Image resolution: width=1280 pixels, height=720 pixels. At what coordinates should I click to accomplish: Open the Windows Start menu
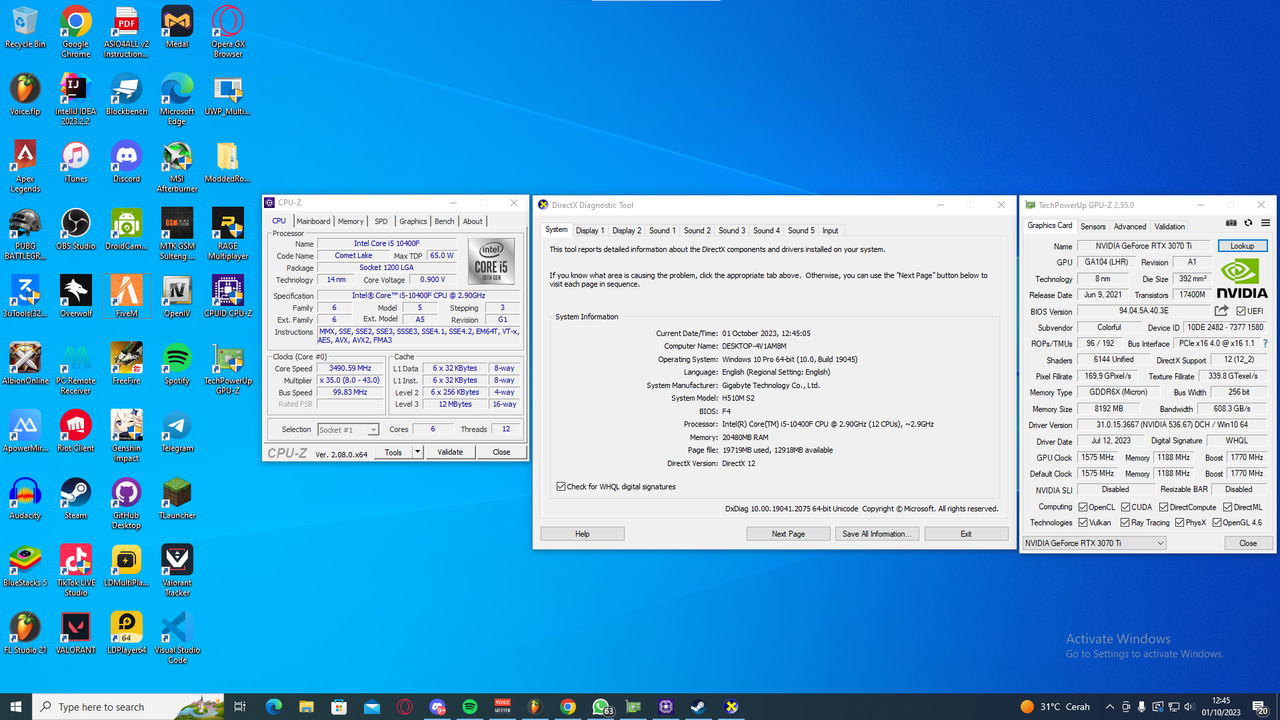[16, 707]
